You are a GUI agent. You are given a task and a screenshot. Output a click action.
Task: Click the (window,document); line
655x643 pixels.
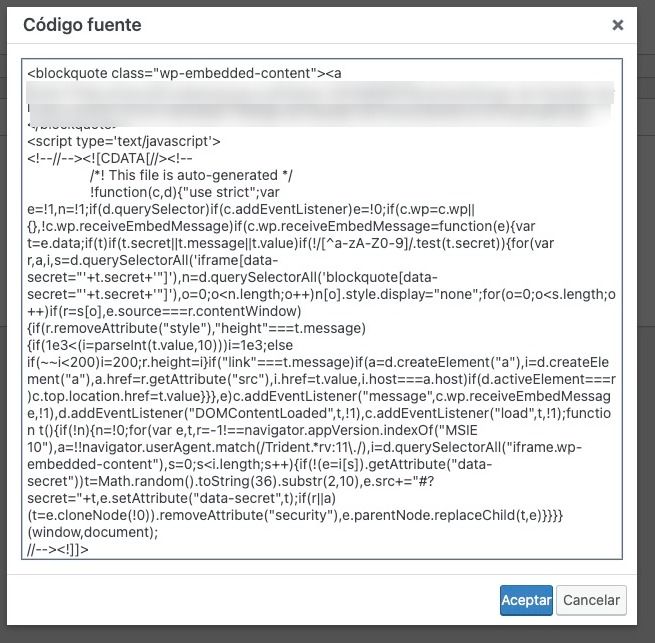(x=93, y=532)
